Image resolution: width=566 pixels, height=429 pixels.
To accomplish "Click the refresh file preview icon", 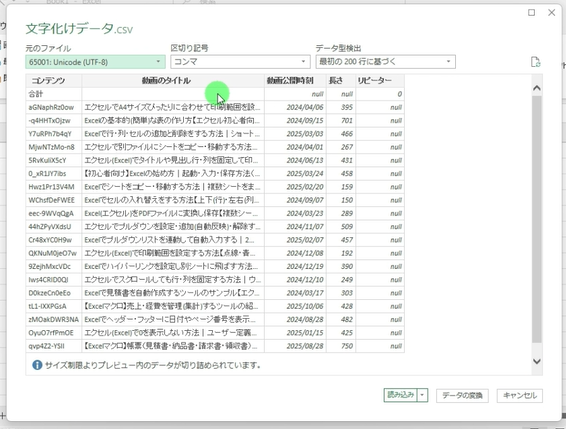I will (x=536, y=62).
